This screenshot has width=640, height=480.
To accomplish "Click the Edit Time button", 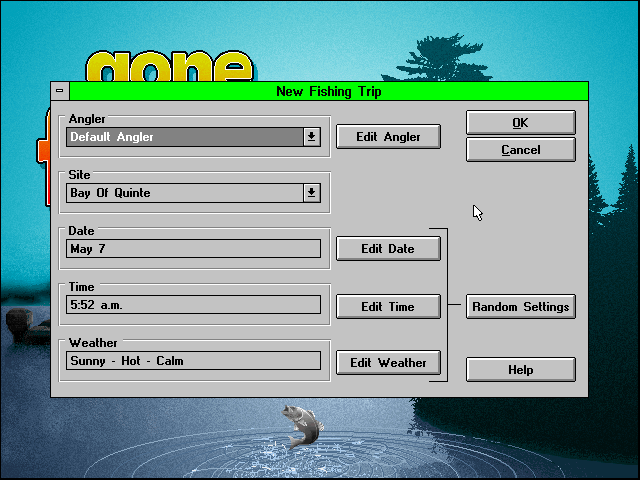I will (x=388, y=307).
